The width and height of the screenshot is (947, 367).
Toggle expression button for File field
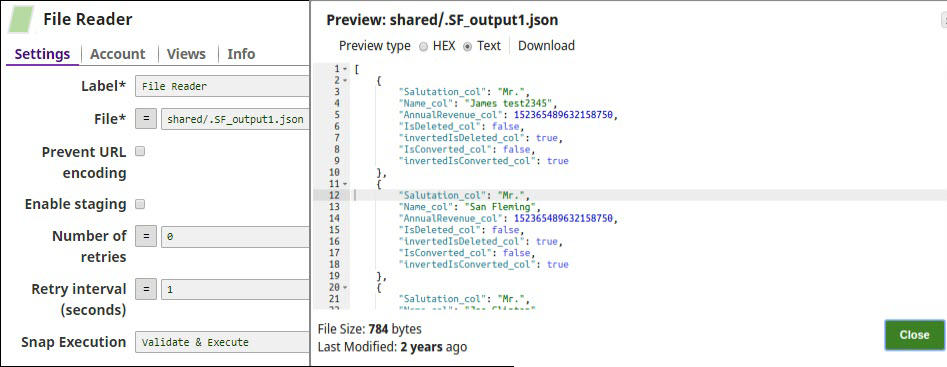(146, 119)
